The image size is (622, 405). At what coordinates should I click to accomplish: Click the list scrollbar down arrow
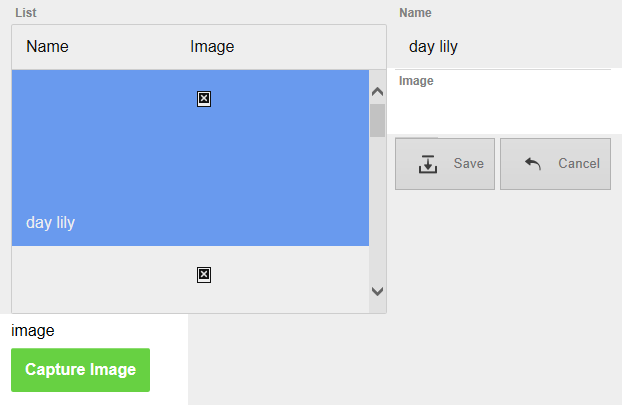[x=377, y=292]
